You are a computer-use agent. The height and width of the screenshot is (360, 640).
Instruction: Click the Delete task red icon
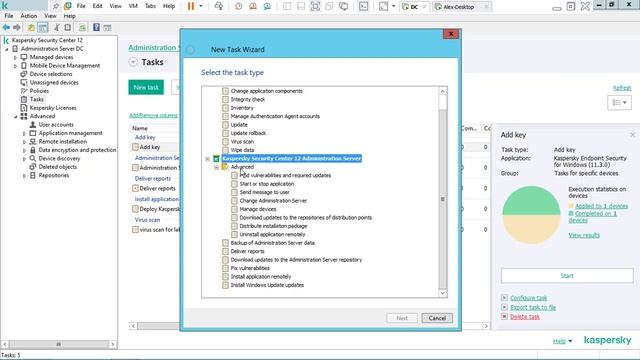click(504, 317)
